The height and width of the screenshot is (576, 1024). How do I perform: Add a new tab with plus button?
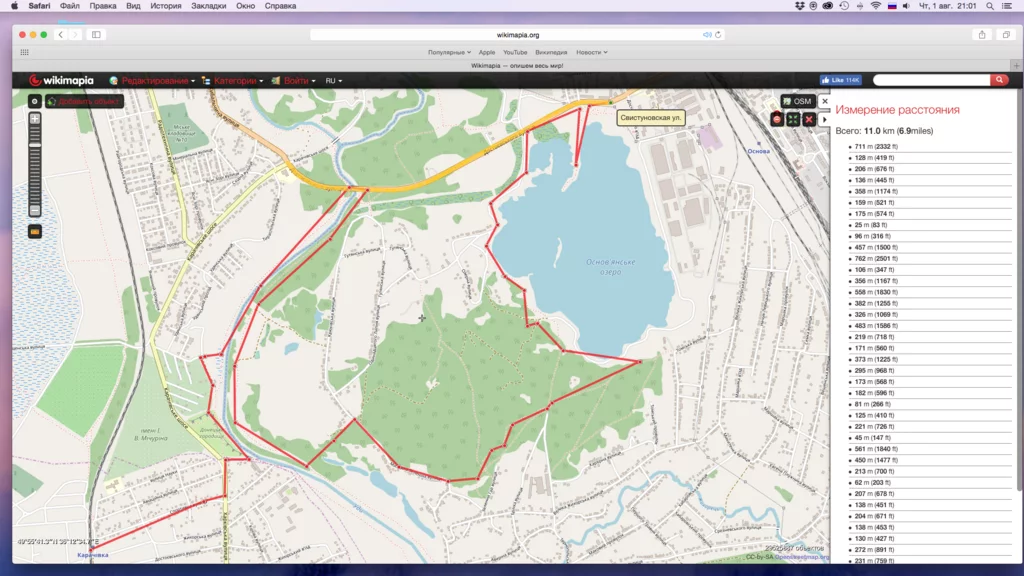tap(1016, 65)
